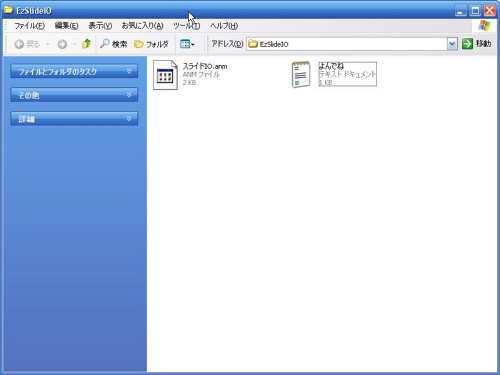Go up one folder level icon
The width and height of the screenshot is (500, 375).
(x=86, y=44)
